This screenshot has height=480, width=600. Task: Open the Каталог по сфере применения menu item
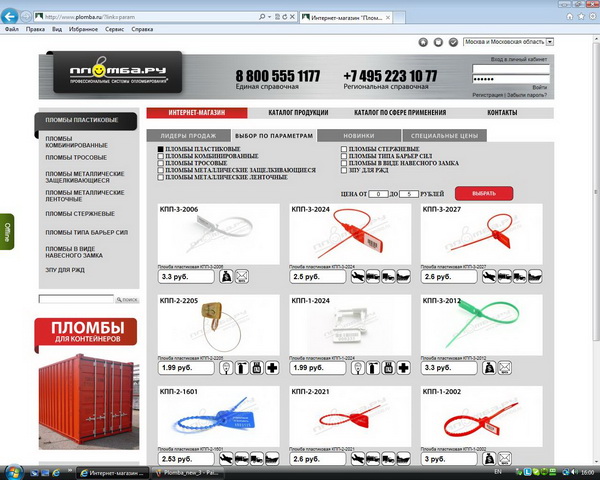pyautogui.click(x=400, y=113)
